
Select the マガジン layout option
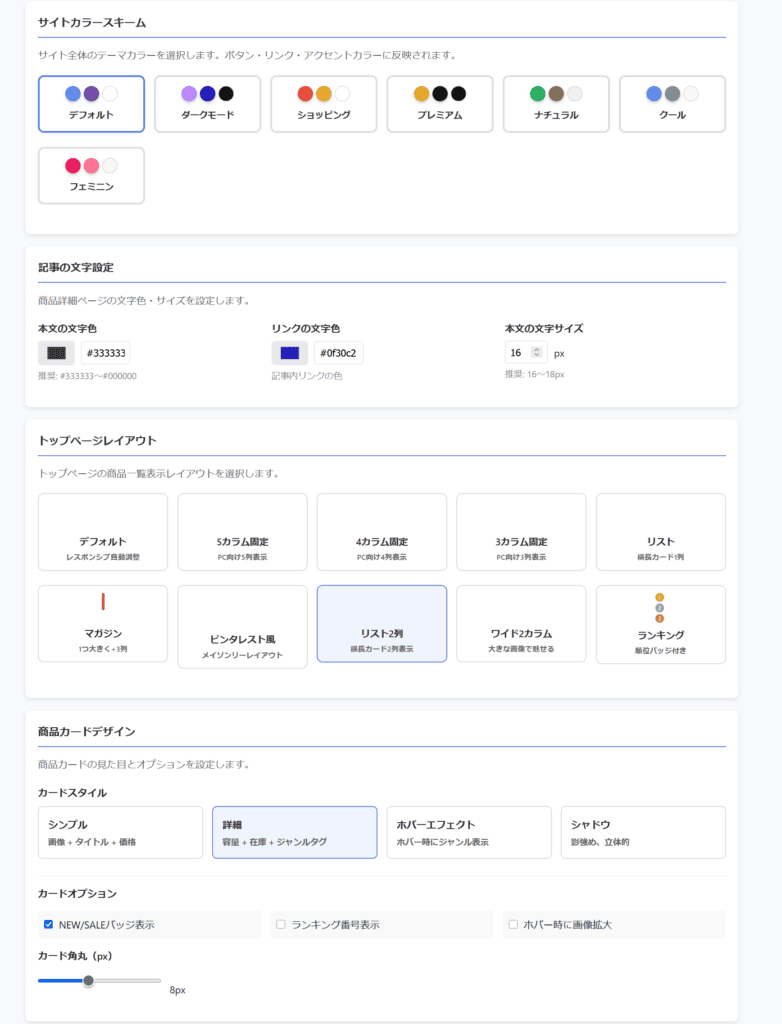(x=103, y=624)
